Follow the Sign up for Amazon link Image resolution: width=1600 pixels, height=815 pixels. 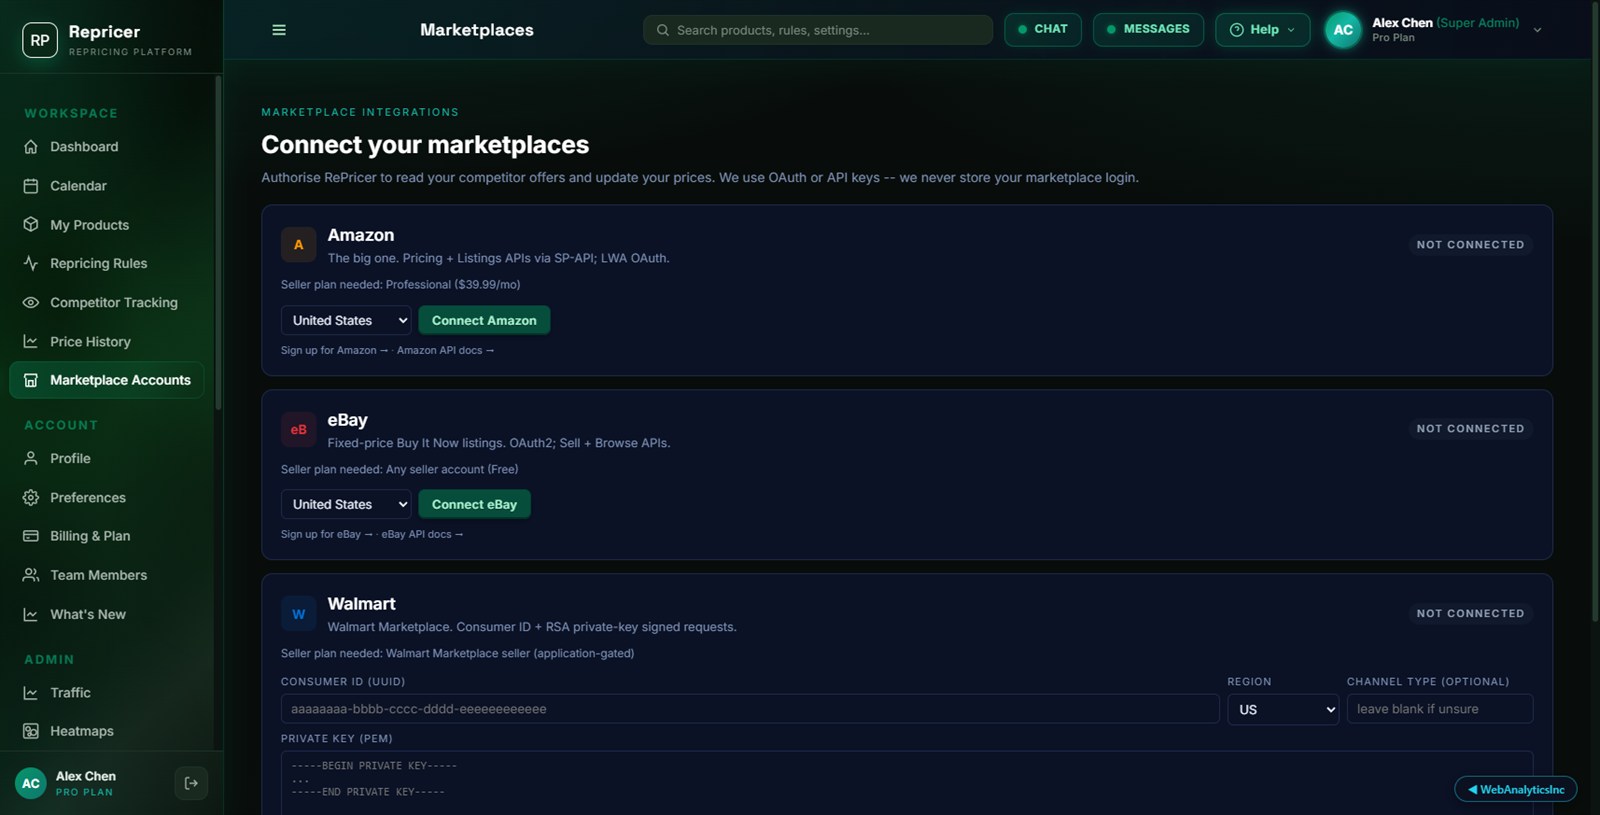(x=334, y=350)
